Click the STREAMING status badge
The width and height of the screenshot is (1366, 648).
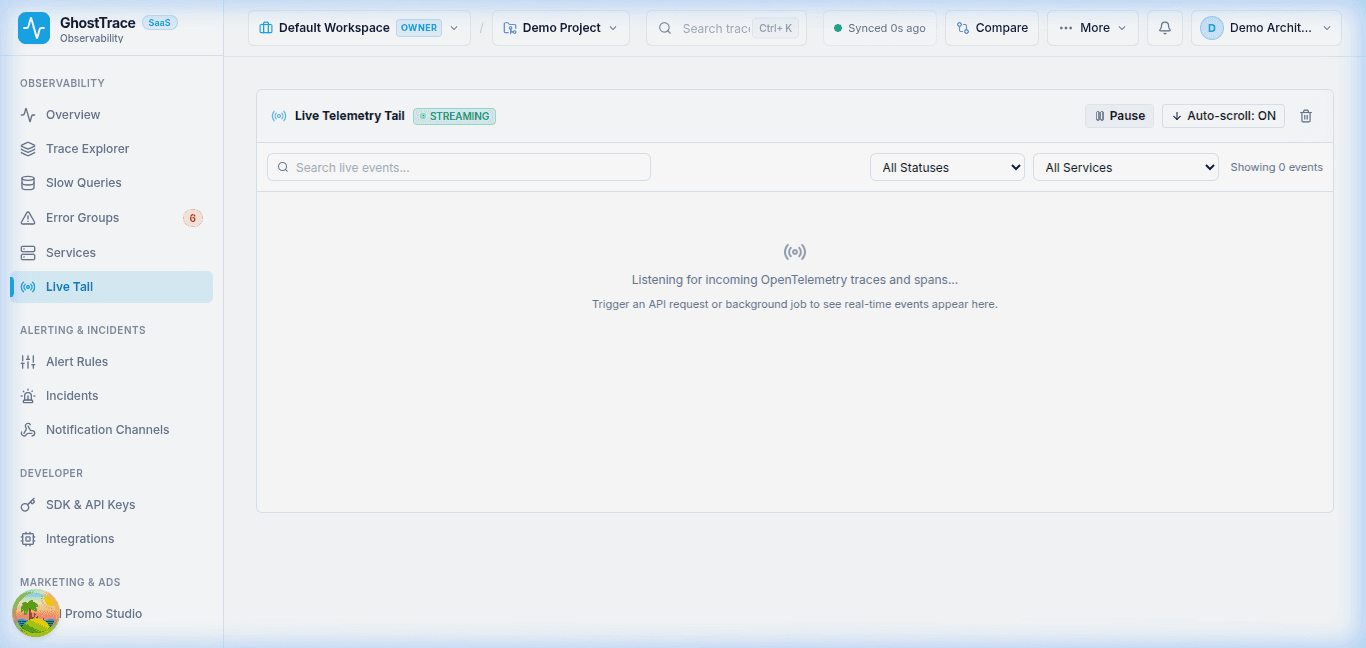(x=454, y=116)
